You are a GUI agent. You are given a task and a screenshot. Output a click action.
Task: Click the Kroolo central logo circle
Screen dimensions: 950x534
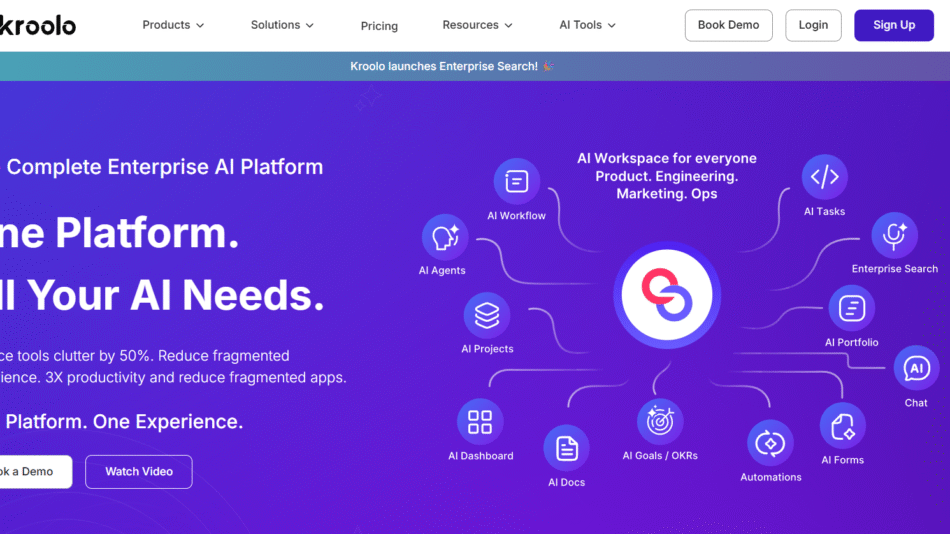[666, 295]
